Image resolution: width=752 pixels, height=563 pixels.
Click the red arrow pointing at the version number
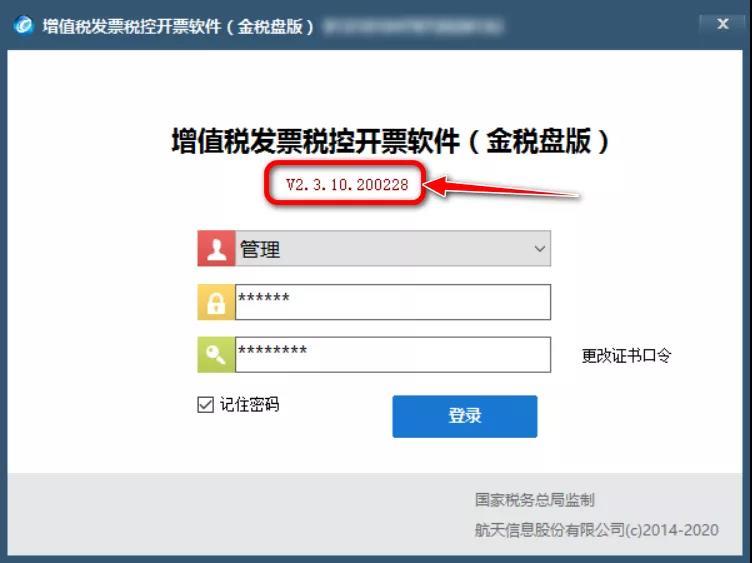pyautogui.click(x=502, y=187)
